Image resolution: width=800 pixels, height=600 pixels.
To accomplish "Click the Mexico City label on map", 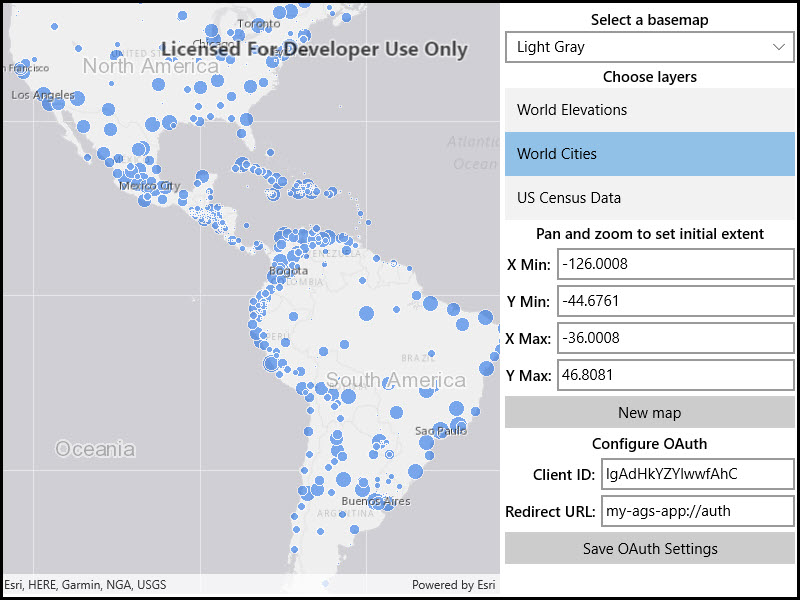I will pyautogui.click(x=149, y=186).
